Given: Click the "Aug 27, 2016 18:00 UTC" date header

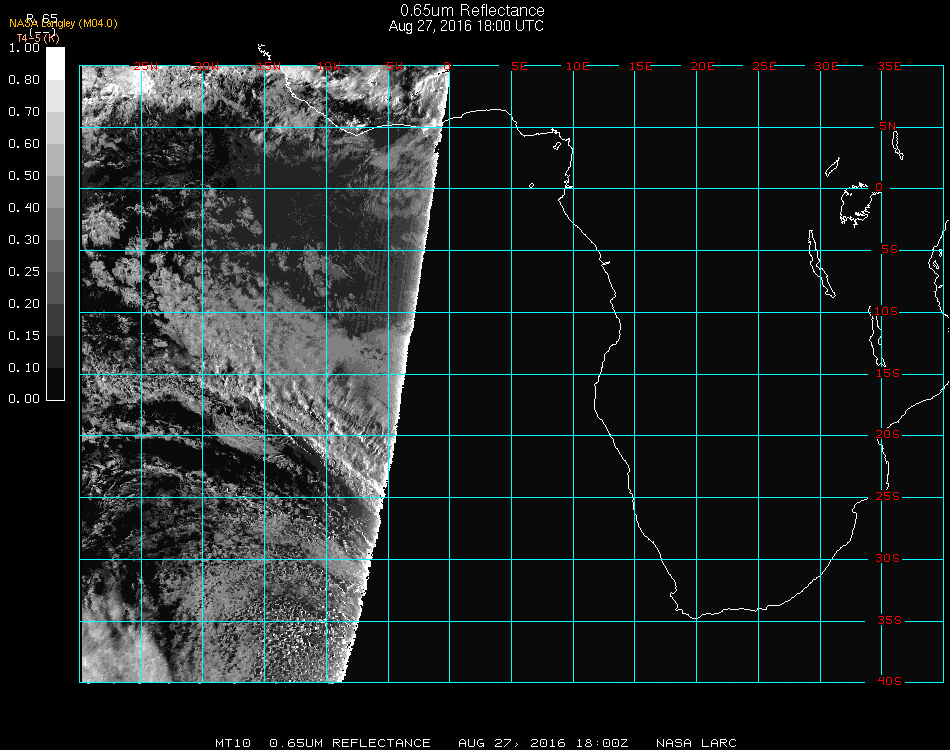Looking at the screenshot, I should point(466,26).
